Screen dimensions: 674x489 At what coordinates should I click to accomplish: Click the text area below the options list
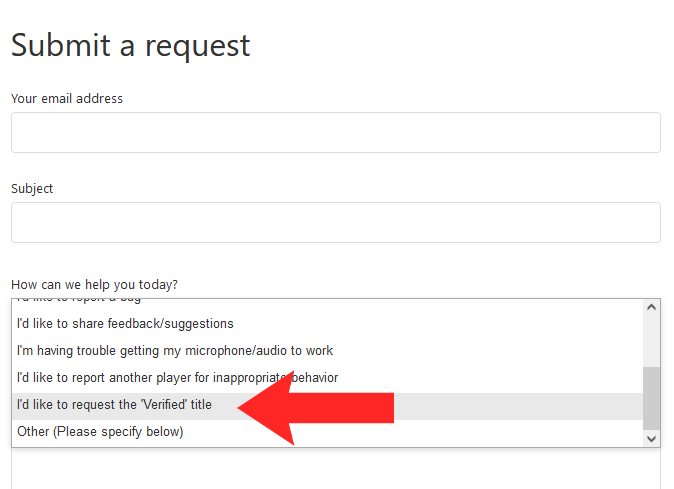pyautogui.click(x=336, y=469)
